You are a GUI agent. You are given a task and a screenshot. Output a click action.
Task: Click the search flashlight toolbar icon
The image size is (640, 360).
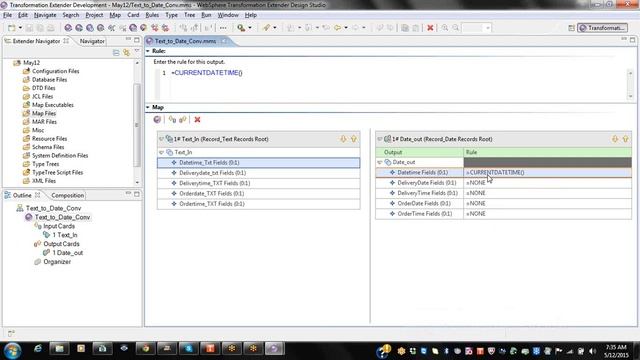241,28
